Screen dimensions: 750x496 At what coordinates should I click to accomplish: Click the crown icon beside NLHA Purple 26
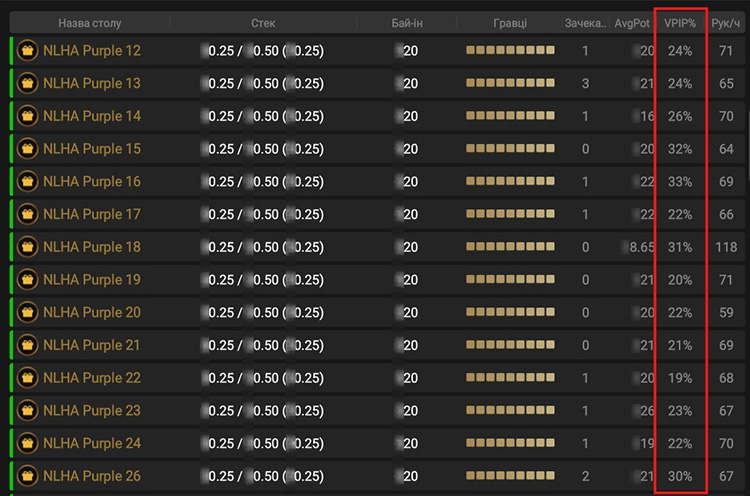(x=28, y=476)
